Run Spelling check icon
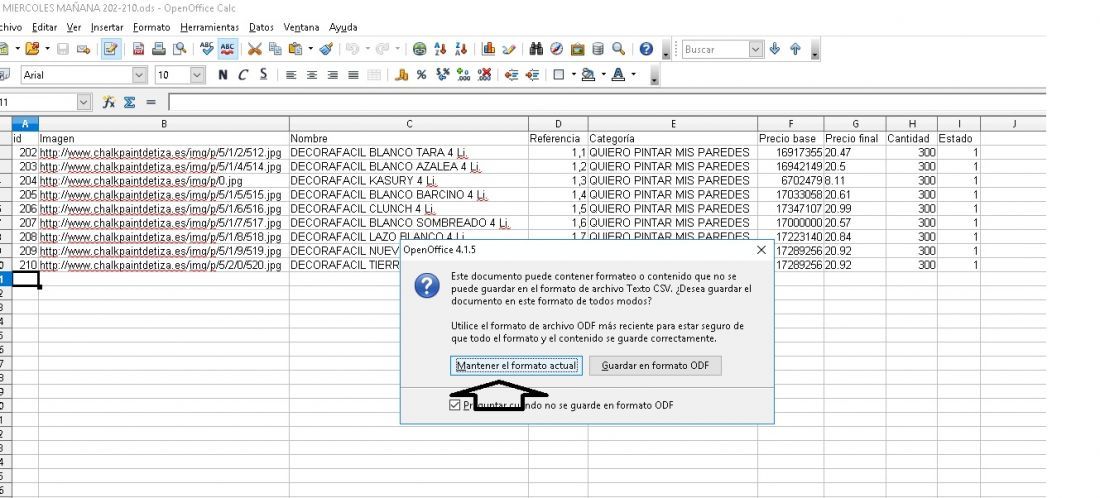 (207, 49)
